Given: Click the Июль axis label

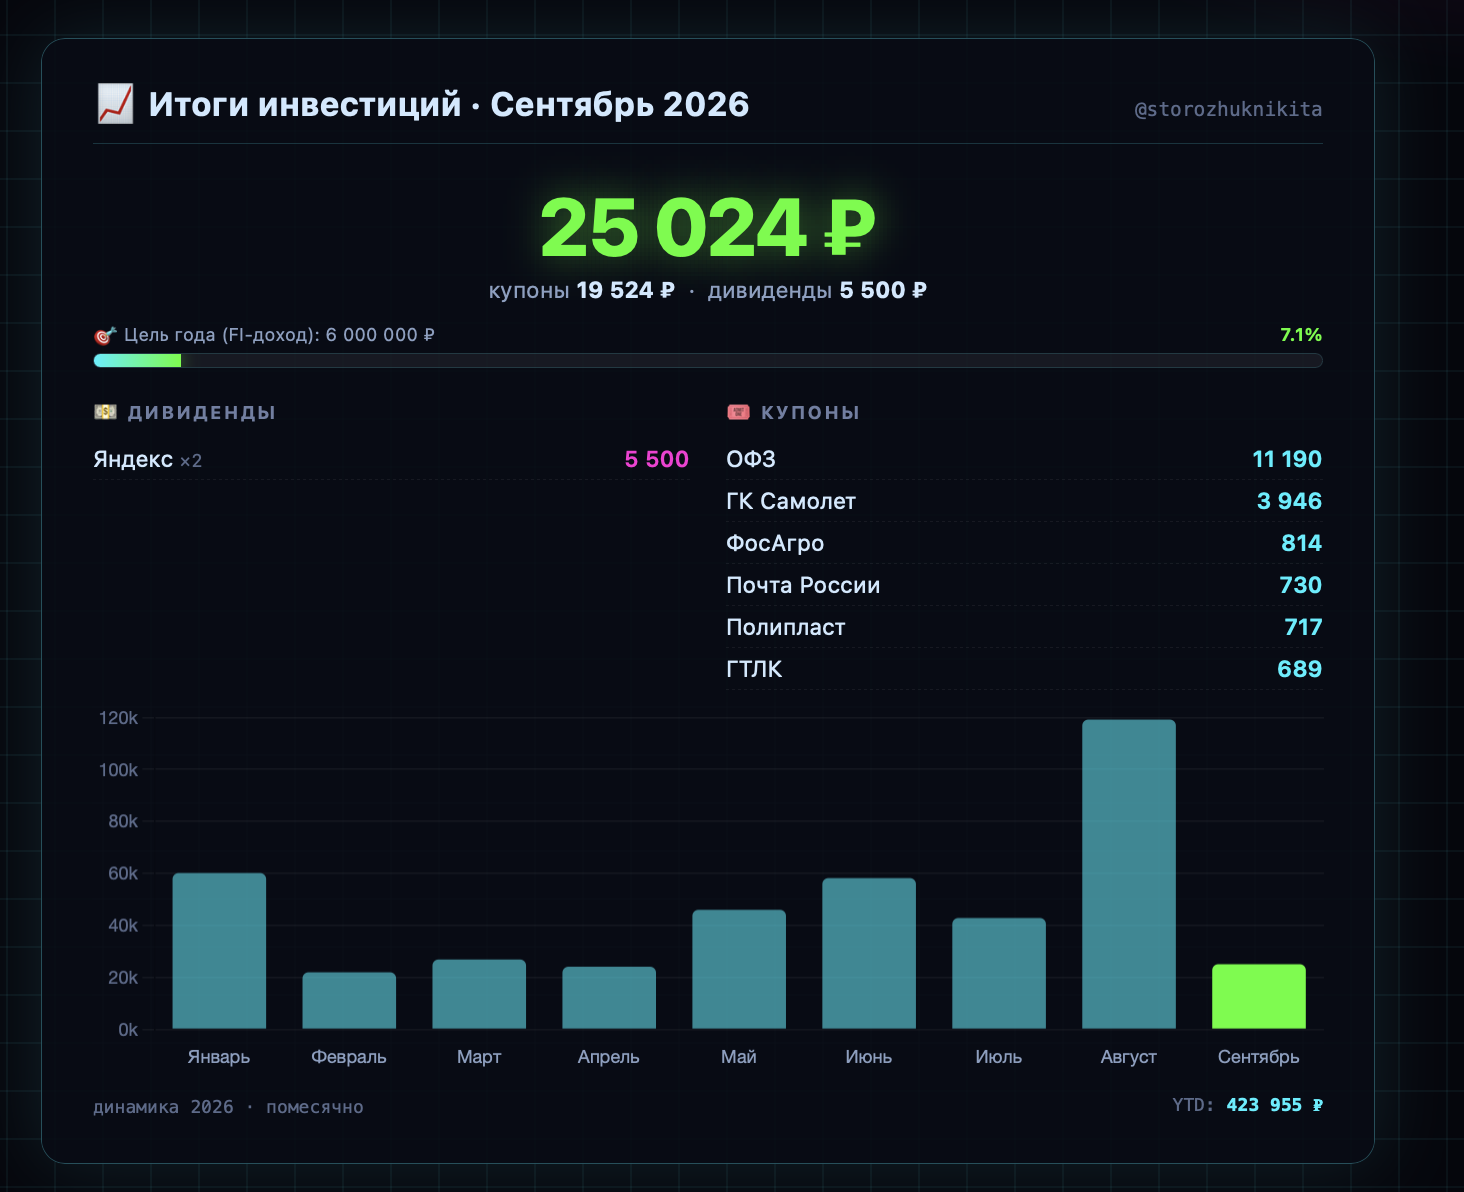Looking at the screenshot, I should pyautogui.click(x=999, y=1057).
